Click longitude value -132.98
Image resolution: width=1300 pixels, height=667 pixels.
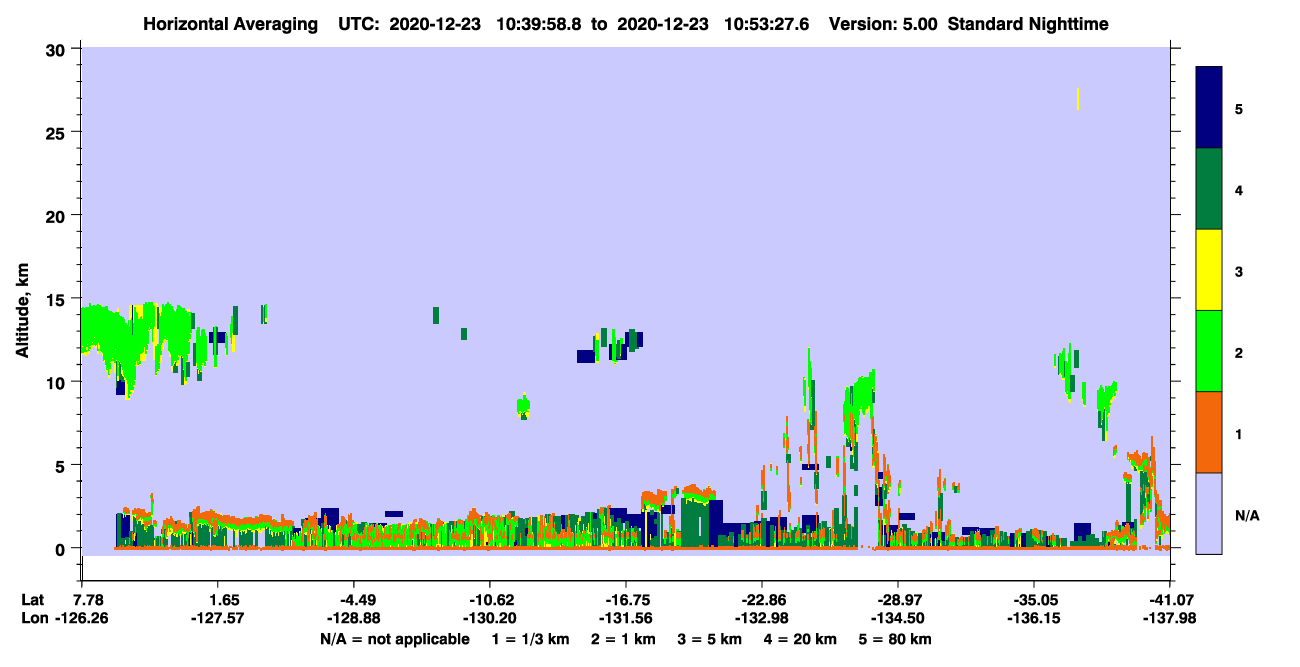click(x=762, y=618)
